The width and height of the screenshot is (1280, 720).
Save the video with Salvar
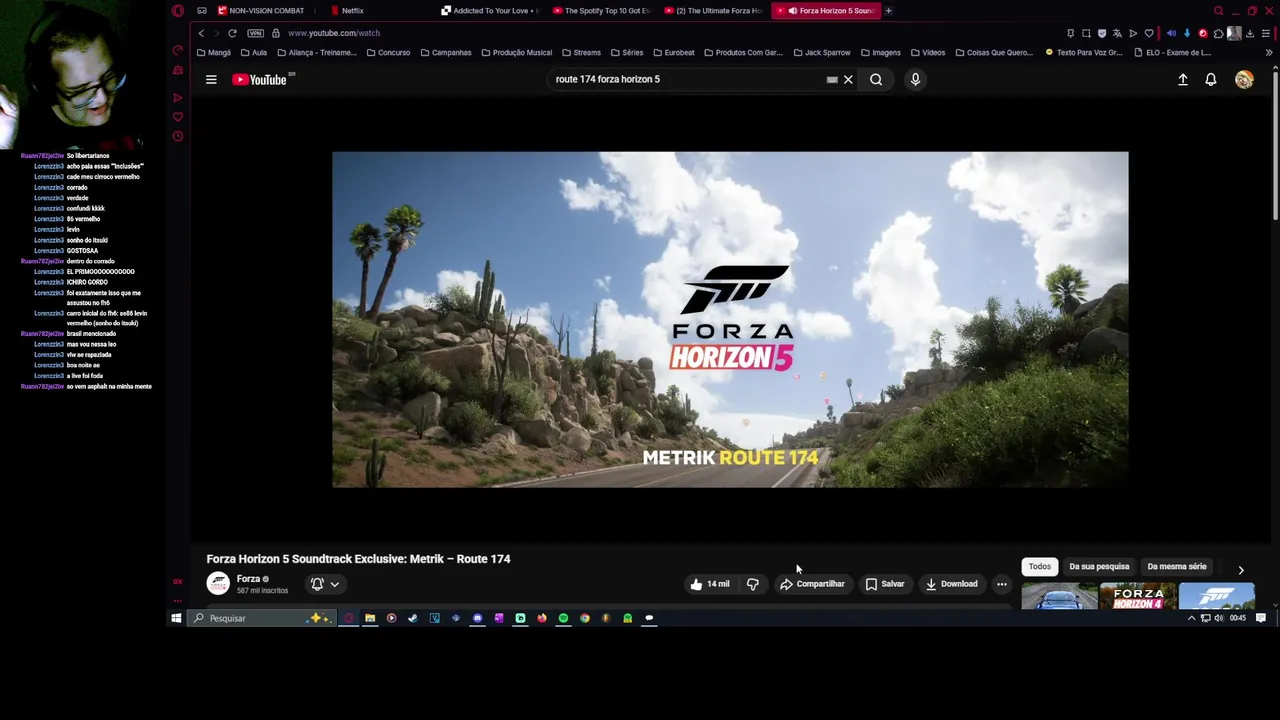click(x=885, y=584)
